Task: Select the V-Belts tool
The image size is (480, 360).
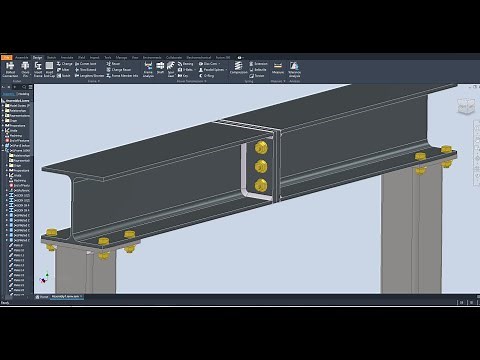Action: tap(185, 70)
